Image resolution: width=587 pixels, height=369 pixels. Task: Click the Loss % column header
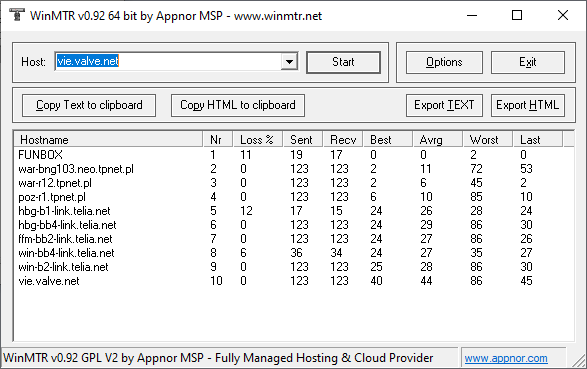[x=258, y=140]
